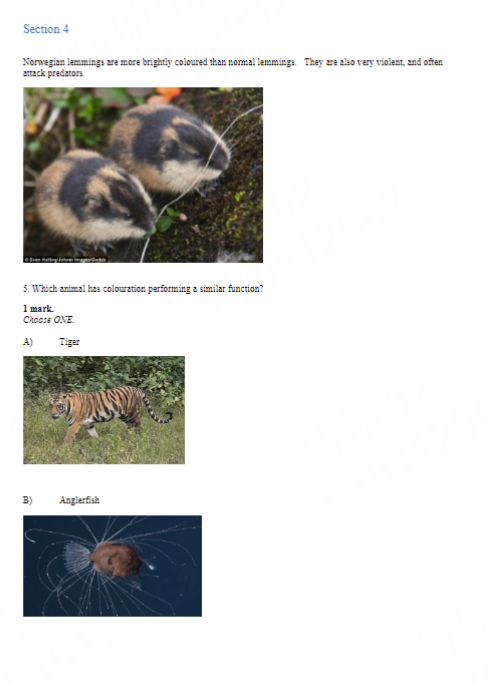This screenshot has height=683, width=490.
Task: Click the front-left lemming in the photo
Action: [94, 198]
